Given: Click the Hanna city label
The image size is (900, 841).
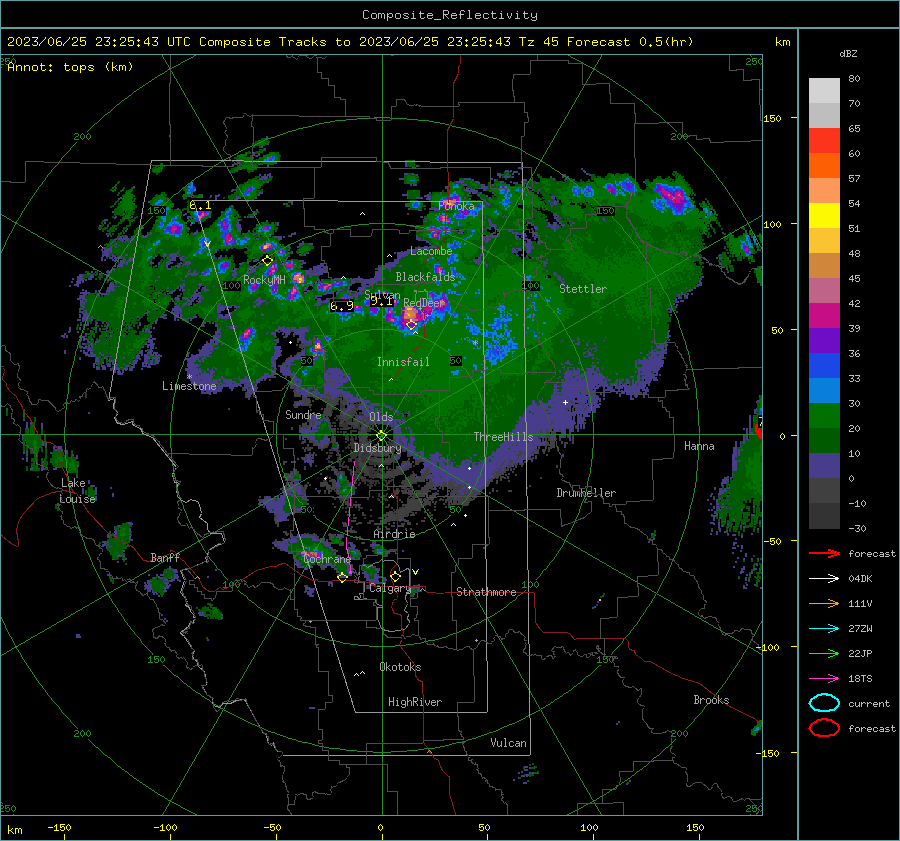Looking at the screenshot, I should [699, 446].
